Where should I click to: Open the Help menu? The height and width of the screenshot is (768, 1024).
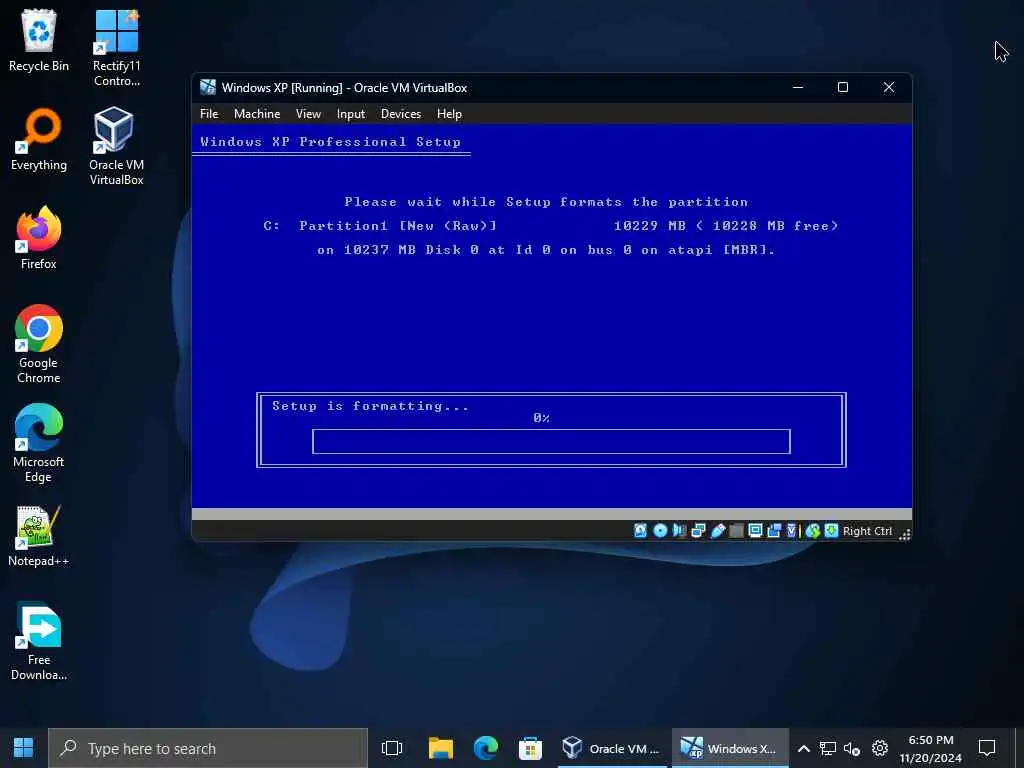click(x=449, y=114)
